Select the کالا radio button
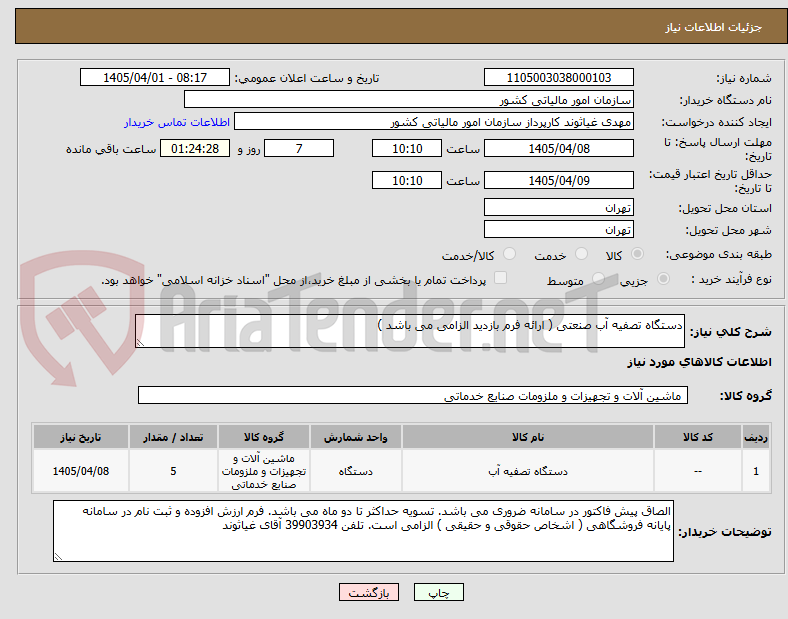Screen dimensions: 788x619 637,254
